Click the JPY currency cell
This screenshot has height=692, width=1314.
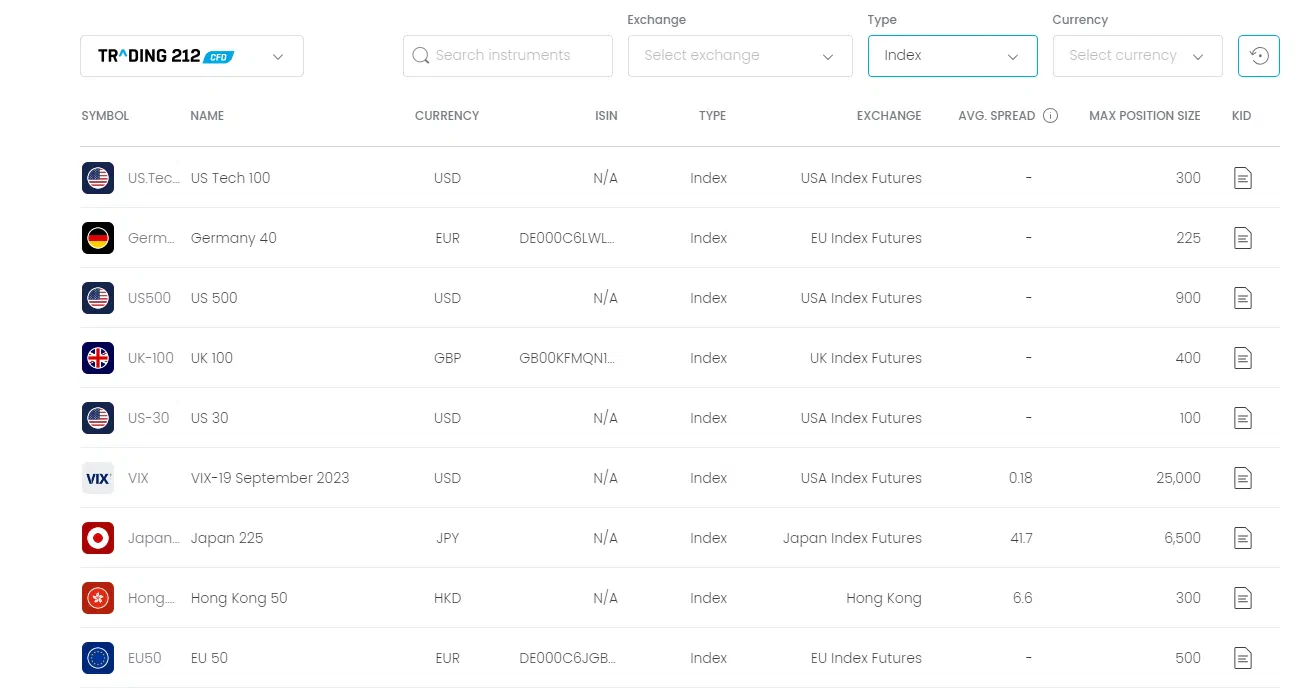tap(447, 538)
